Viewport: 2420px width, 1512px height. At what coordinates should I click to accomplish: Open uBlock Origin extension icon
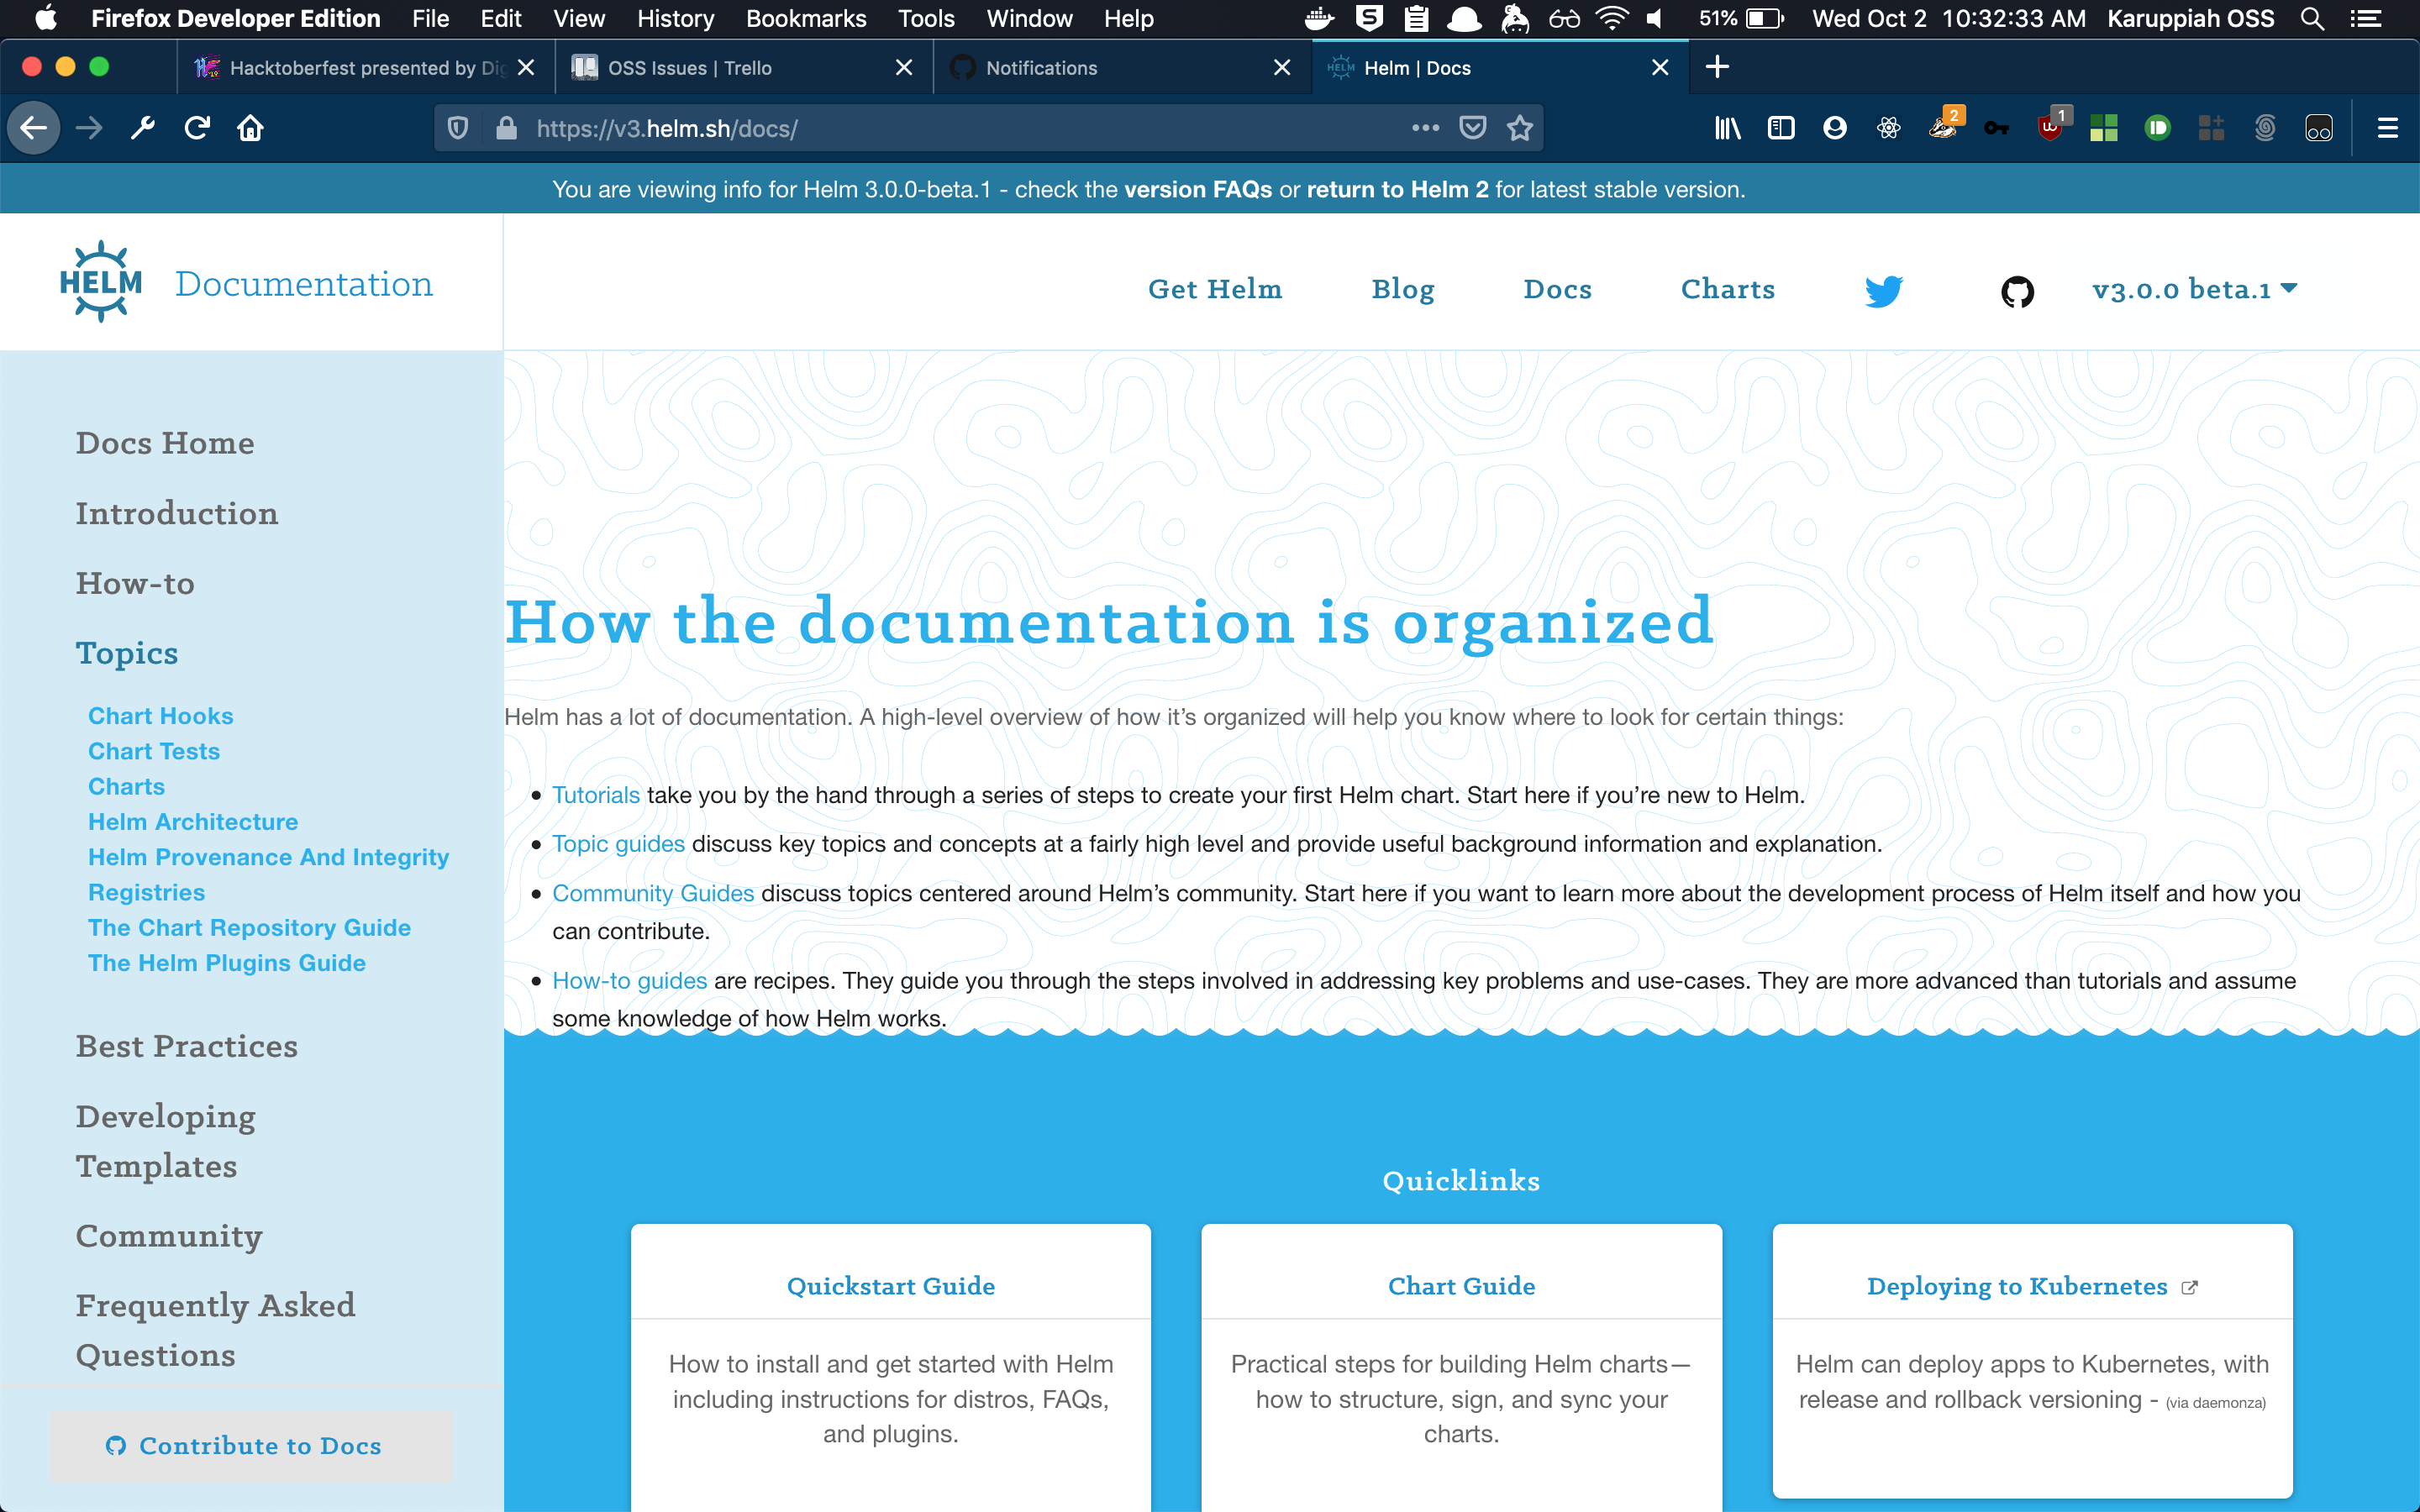click(2049, 128)
